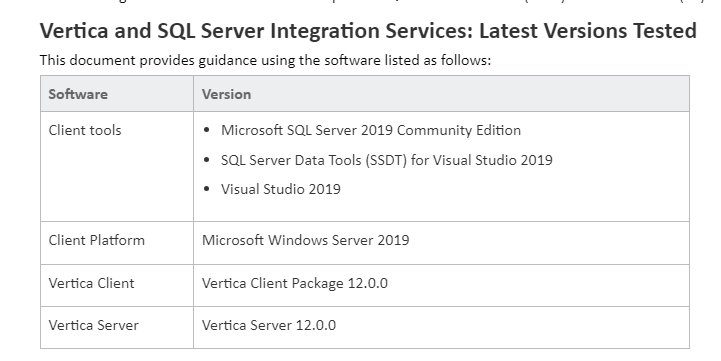The height and width of the screenshot is (361, 721).
Task: Click 'Vertica Client Package 12.0.0' cell
Action: tap(441, 286)
